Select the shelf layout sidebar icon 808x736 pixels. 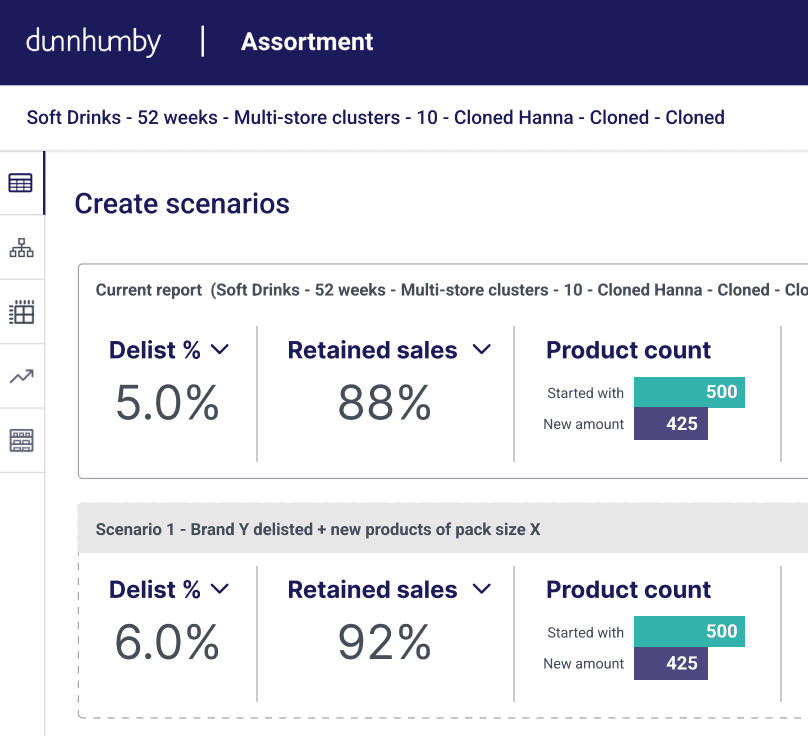click(21, 440)
